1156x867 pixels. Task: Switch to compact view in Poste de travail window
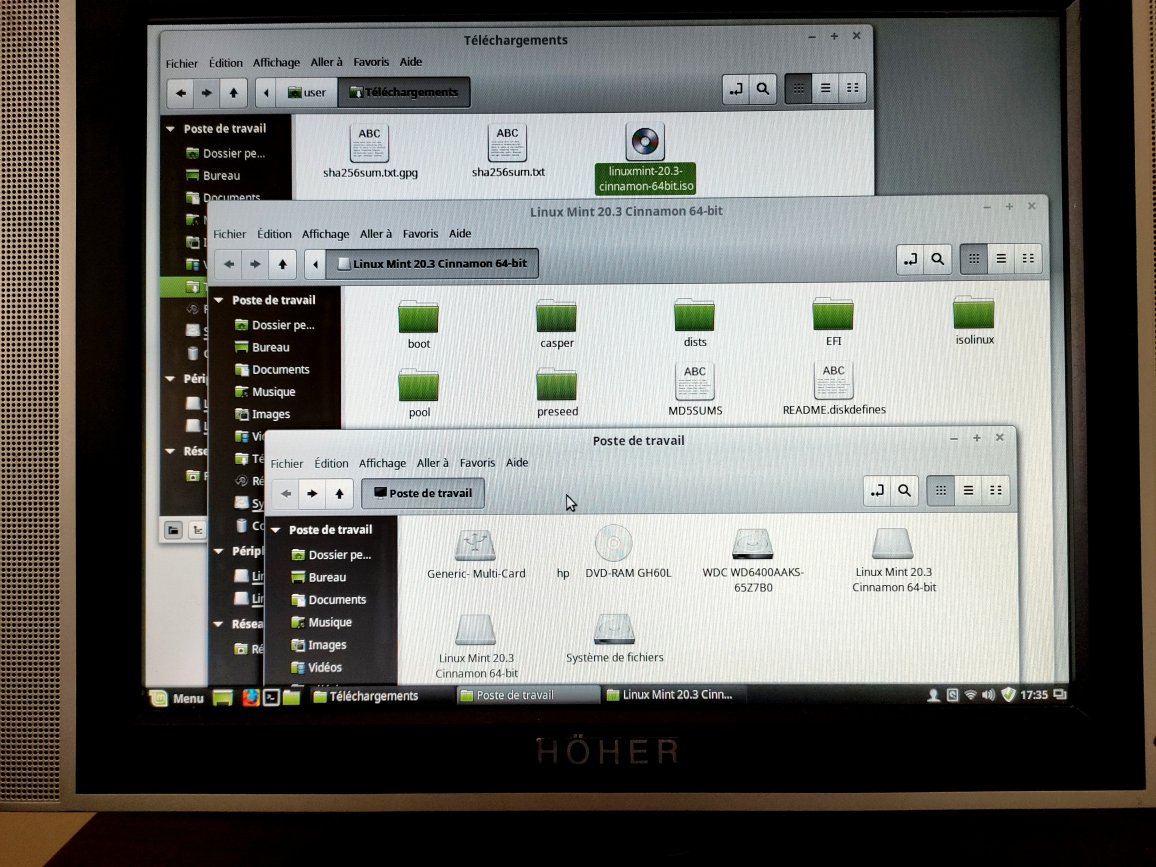[x=995, y=491]
